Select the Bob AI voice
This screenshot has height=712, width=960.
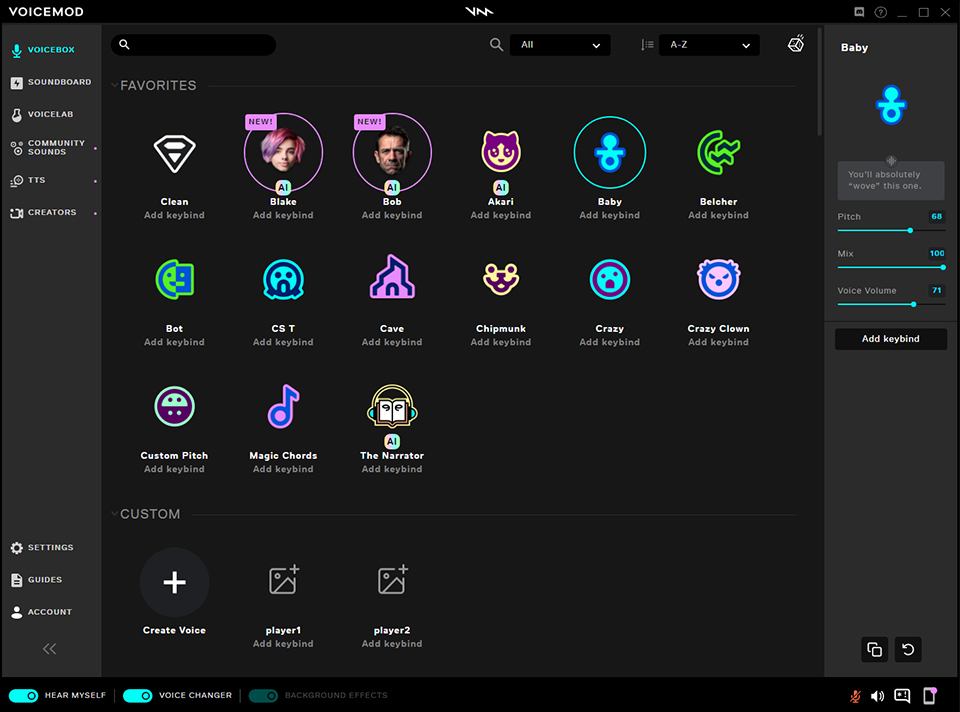392,152
